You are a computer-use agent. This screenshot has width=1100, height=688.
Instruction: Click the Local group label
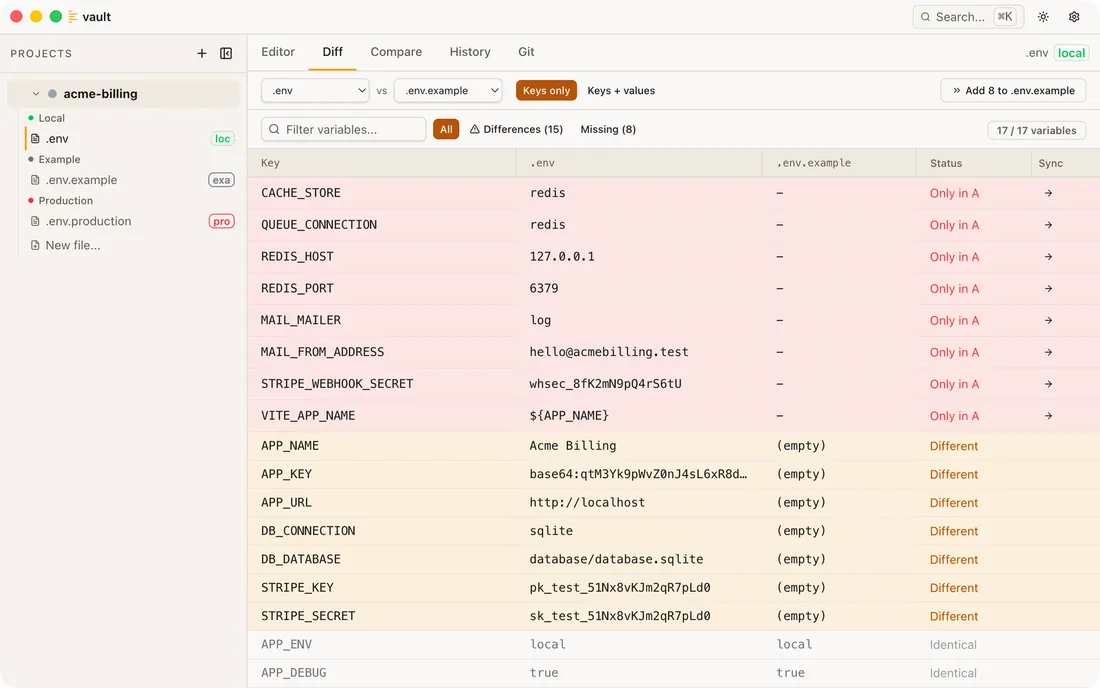(51, 118)
